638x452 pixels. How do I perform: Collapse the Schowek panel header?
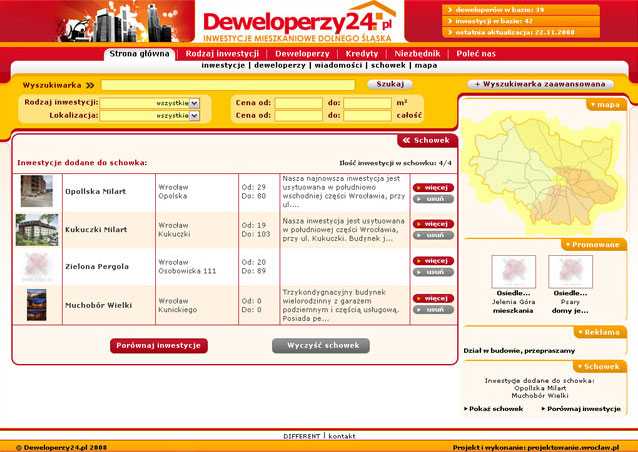coord(427,141)
